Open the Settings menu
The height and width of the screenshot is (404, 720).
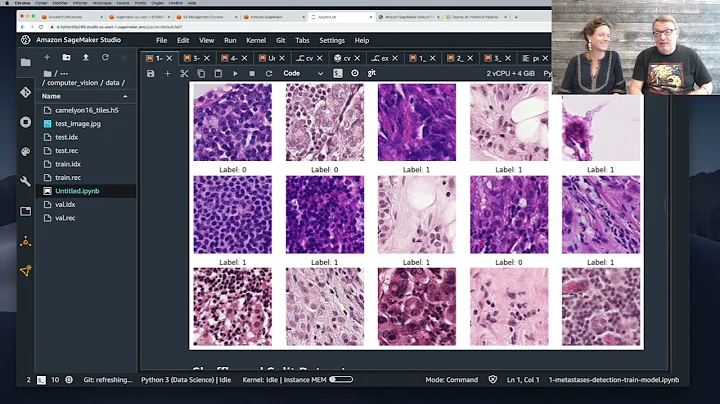click(x=332, y=40)
